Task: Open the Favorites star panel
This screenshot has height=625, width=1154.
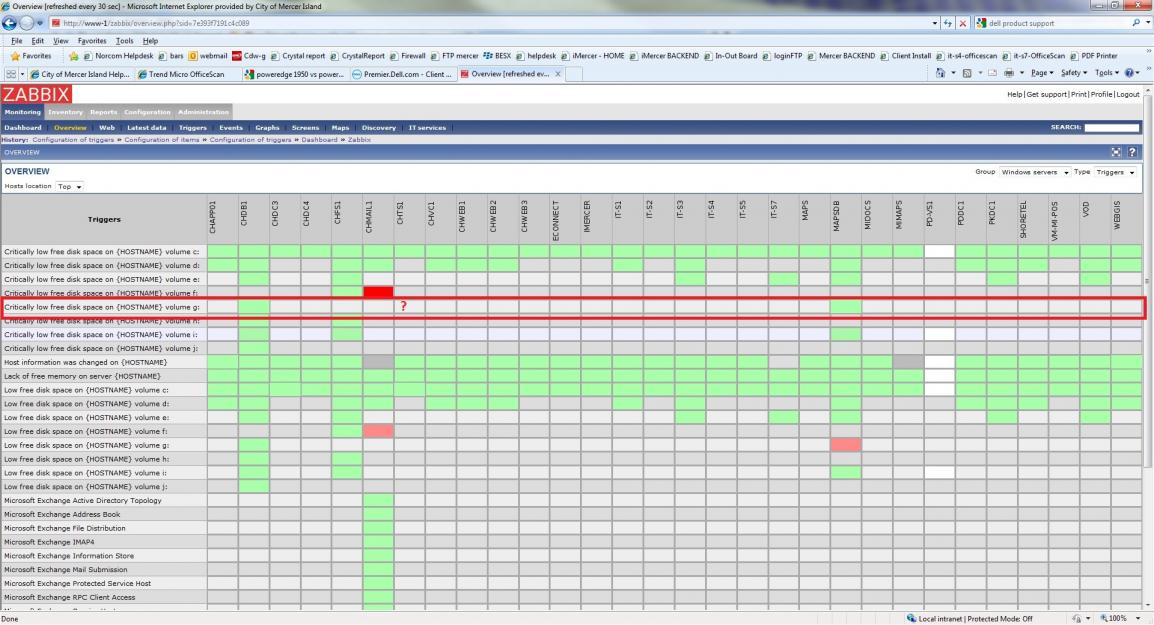Action: [x=30, y=56]
